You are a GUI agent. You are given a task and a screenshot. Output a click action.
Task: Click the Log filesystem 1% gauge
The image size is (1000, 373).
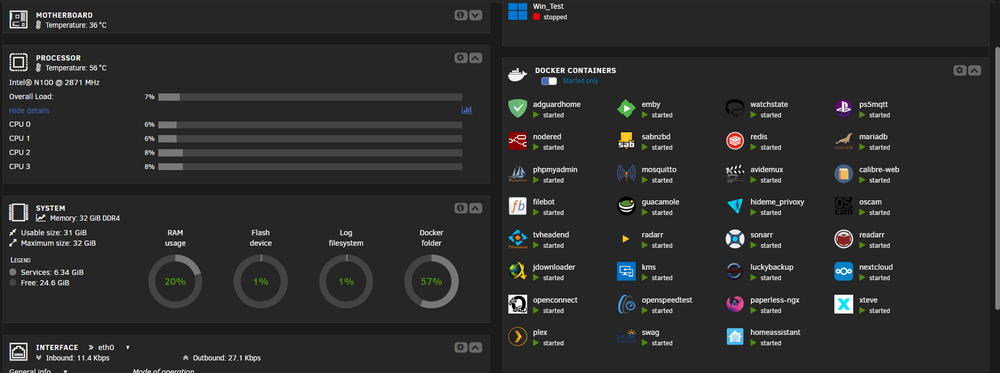346,281
